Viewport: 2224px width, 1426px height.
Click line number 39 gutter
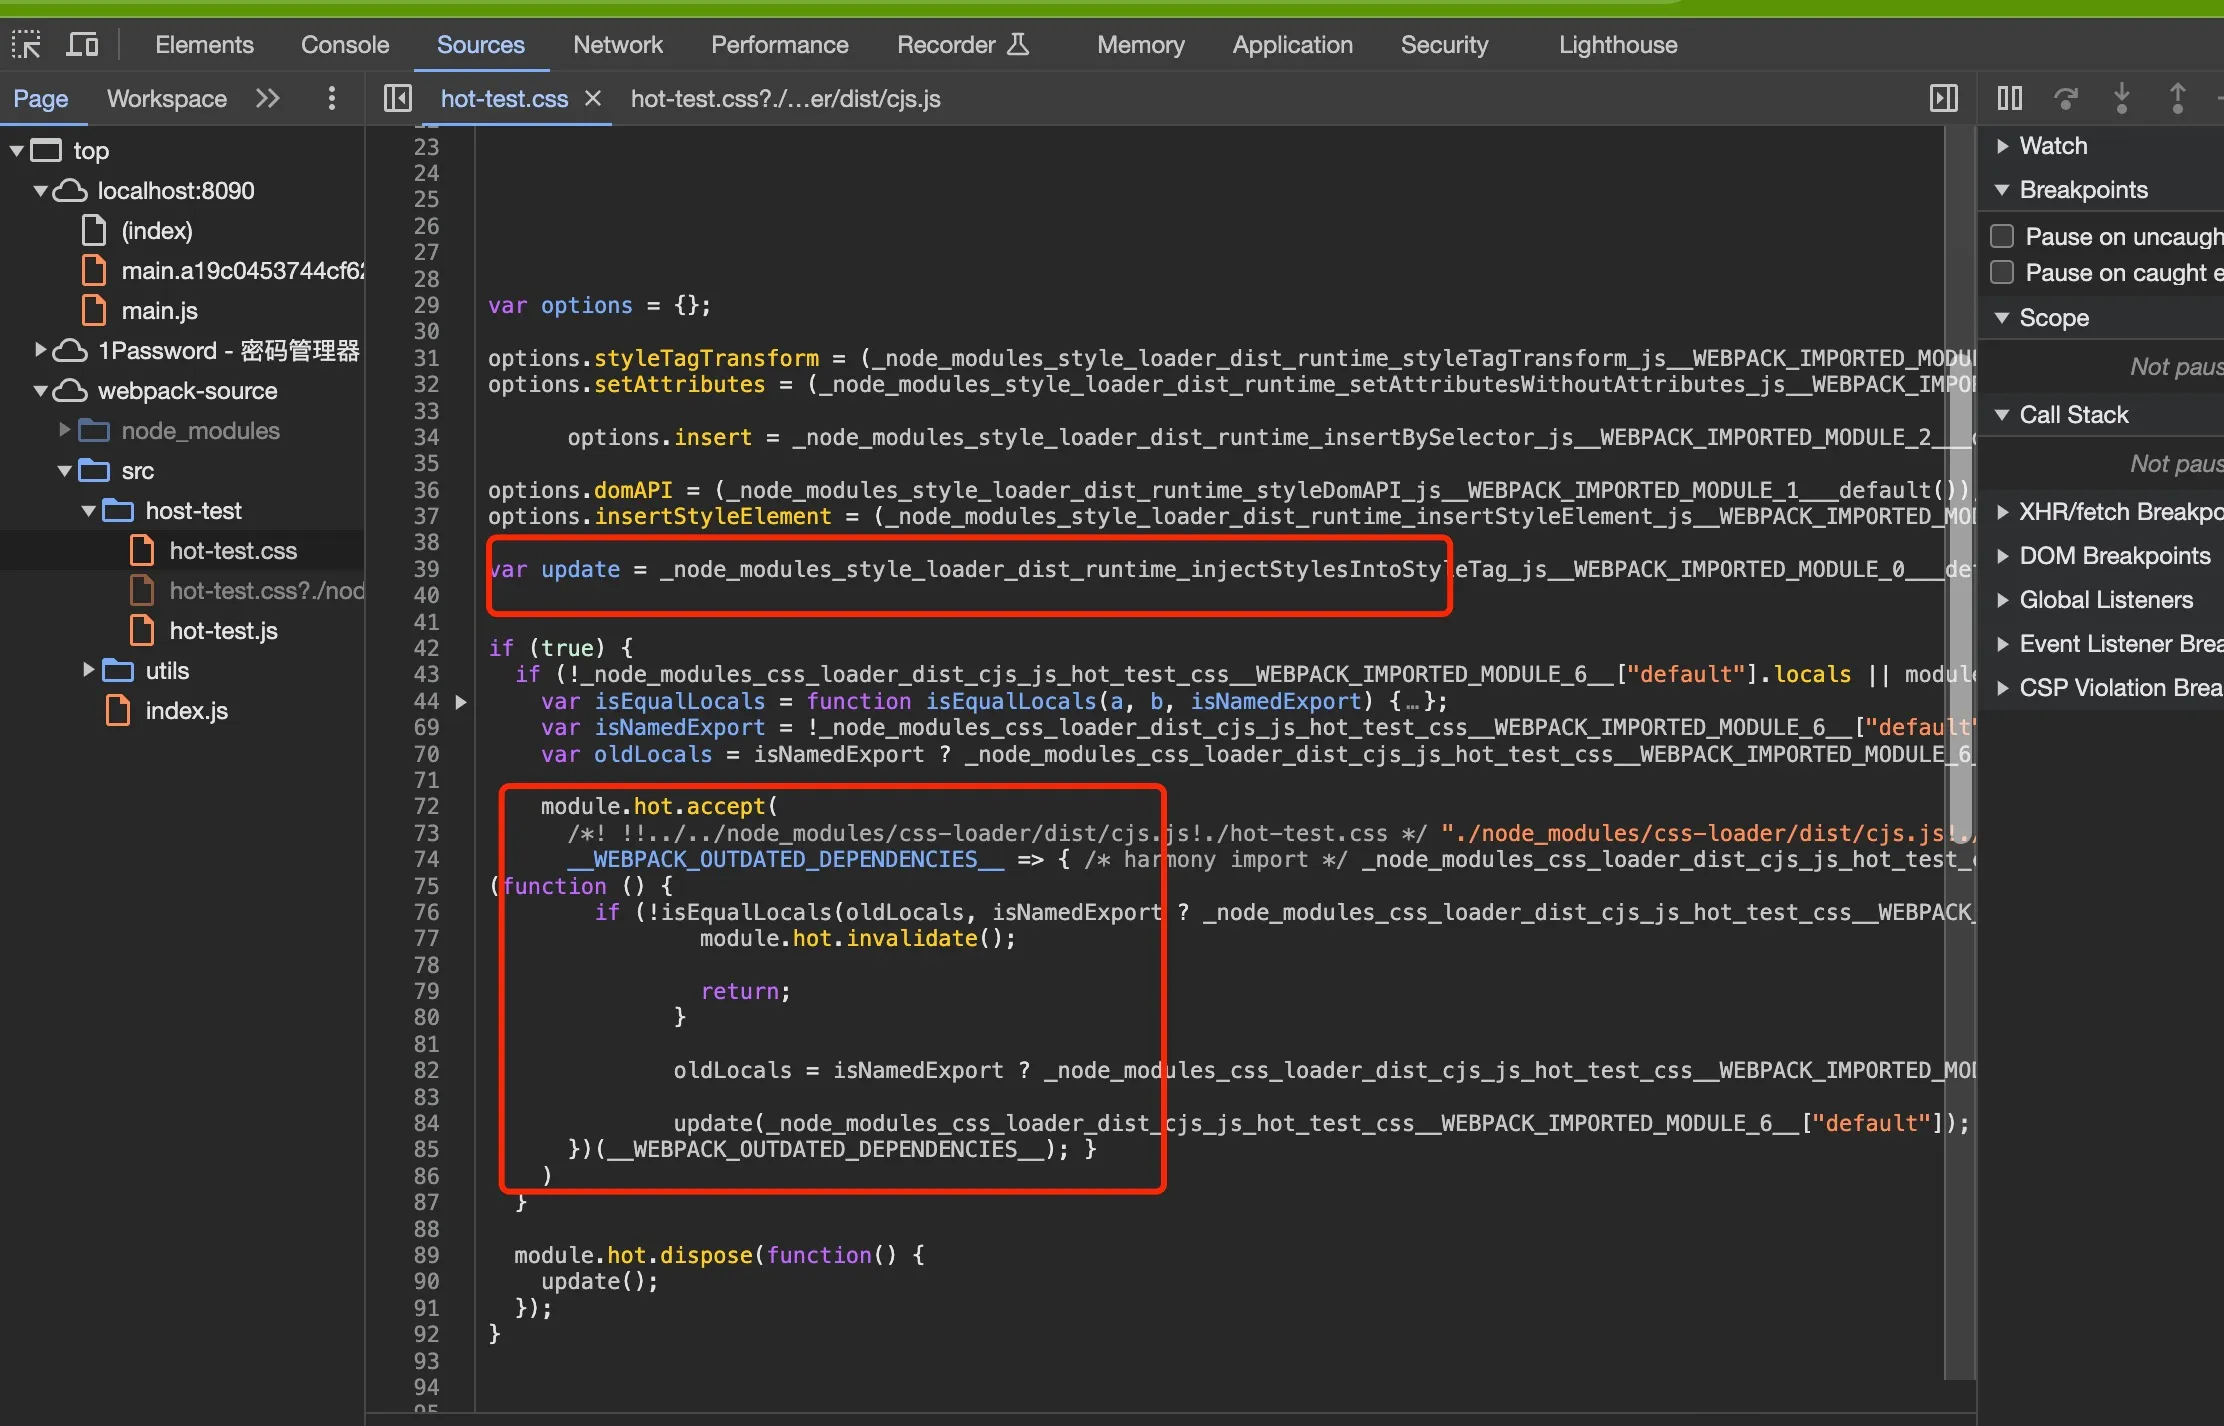[426, 569]
